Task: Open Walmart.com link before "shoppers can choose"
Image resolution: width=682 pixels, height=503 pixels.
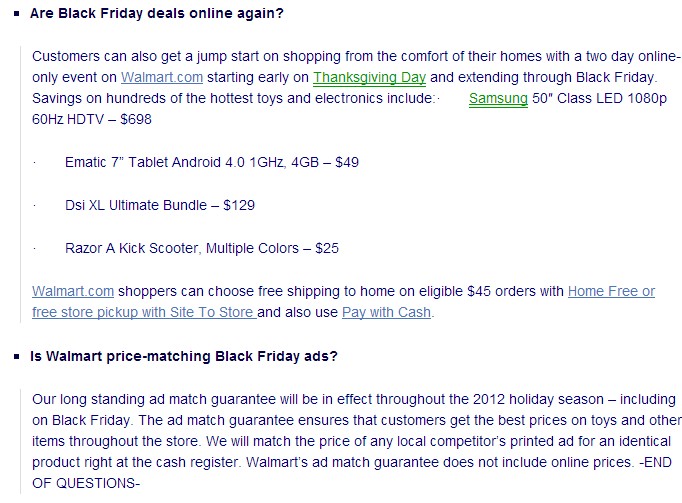Action: click(73, 291)
